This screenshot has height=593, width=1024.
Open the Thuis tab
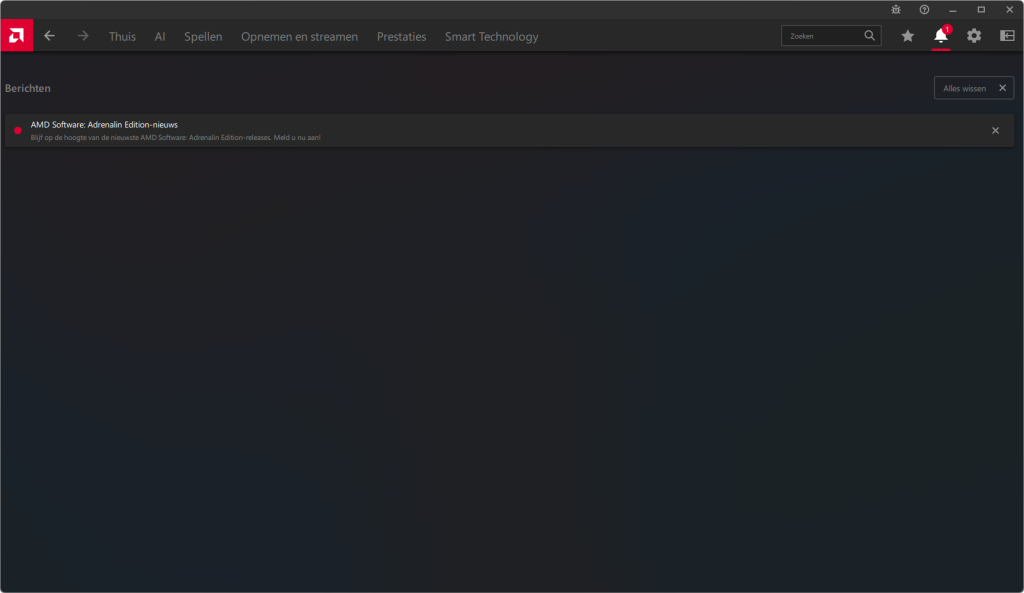pyautogui.click(x=122, y=37)
